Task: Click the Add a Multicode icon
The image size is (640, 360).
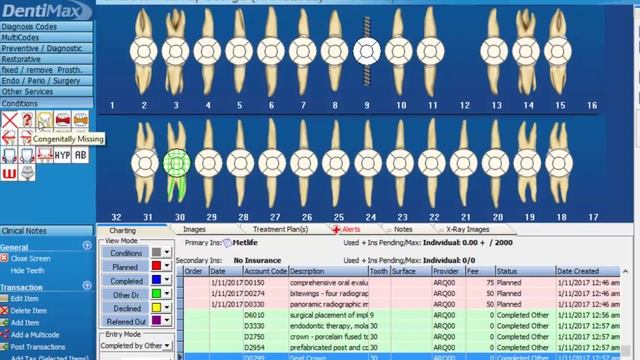Action: pos(4,335)
